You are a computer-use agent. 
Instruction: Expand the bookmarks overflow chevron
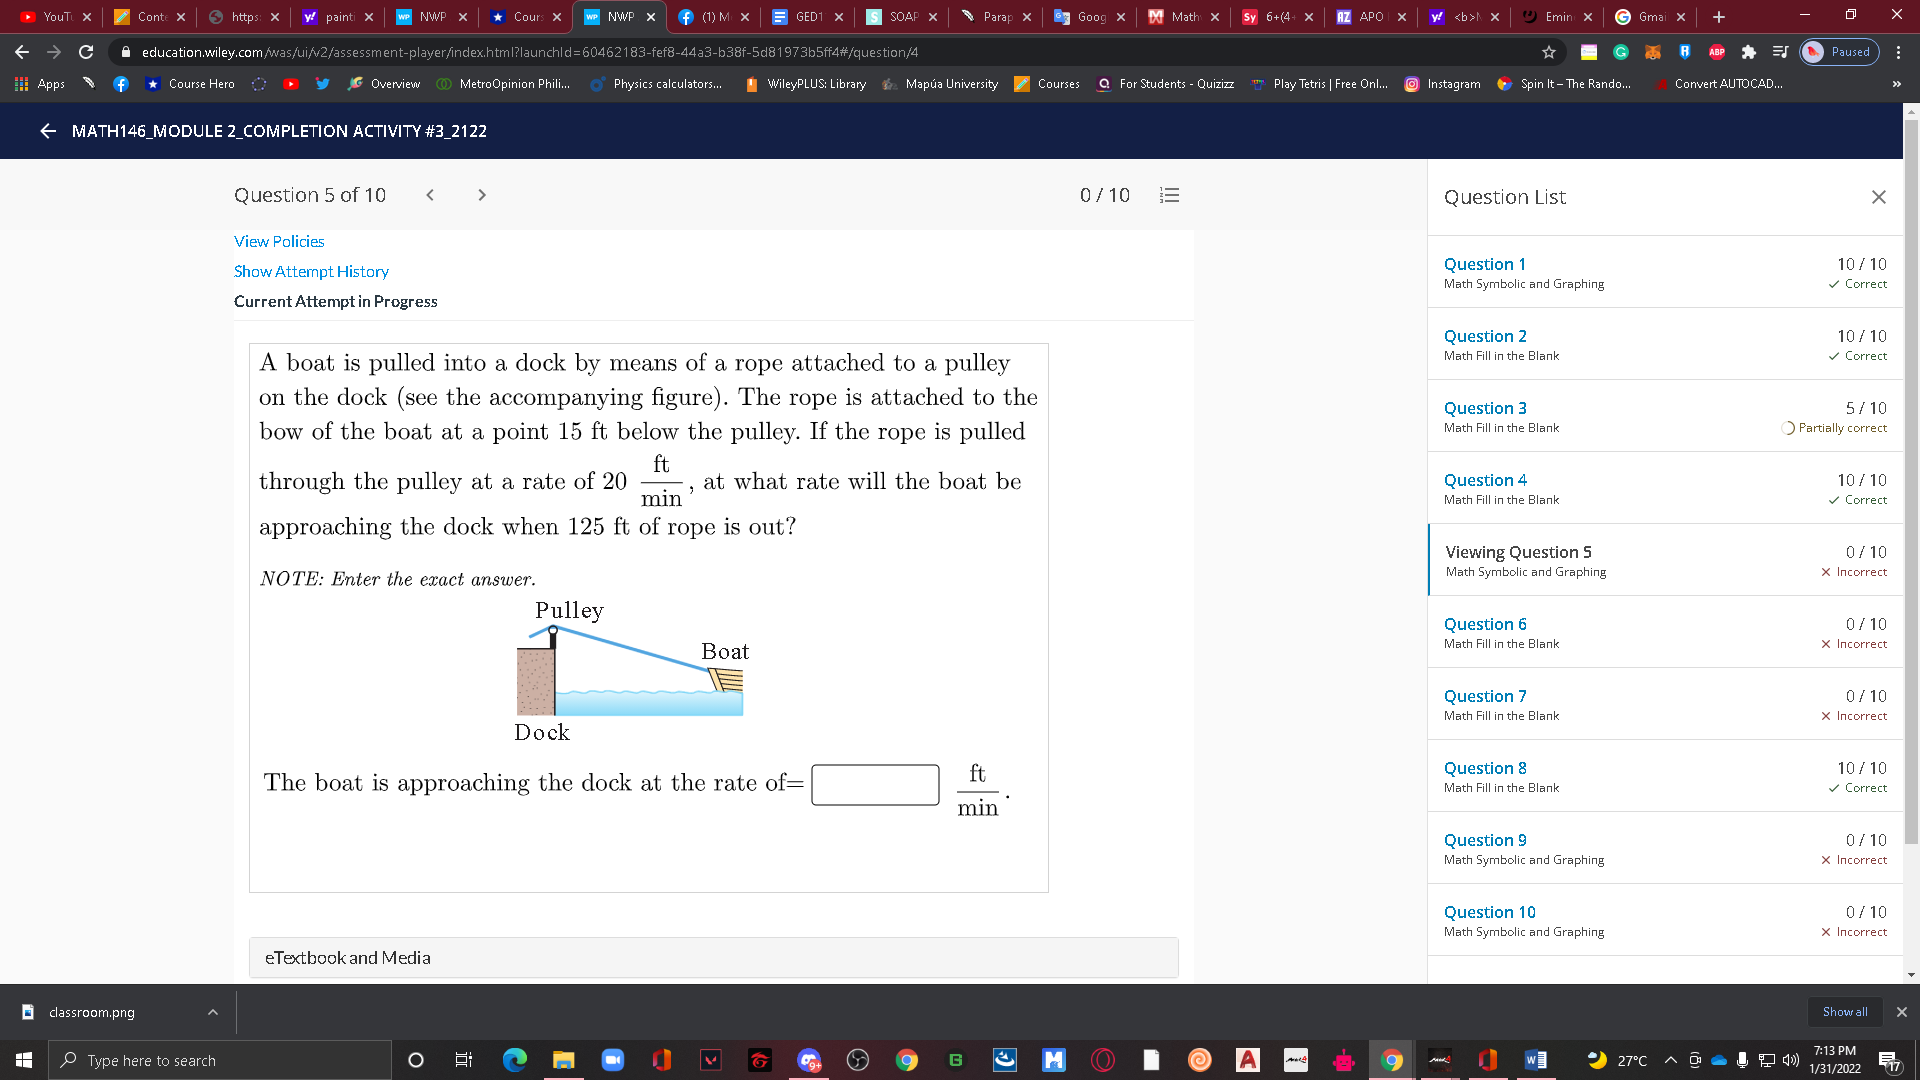click(x=1896, y=84)
